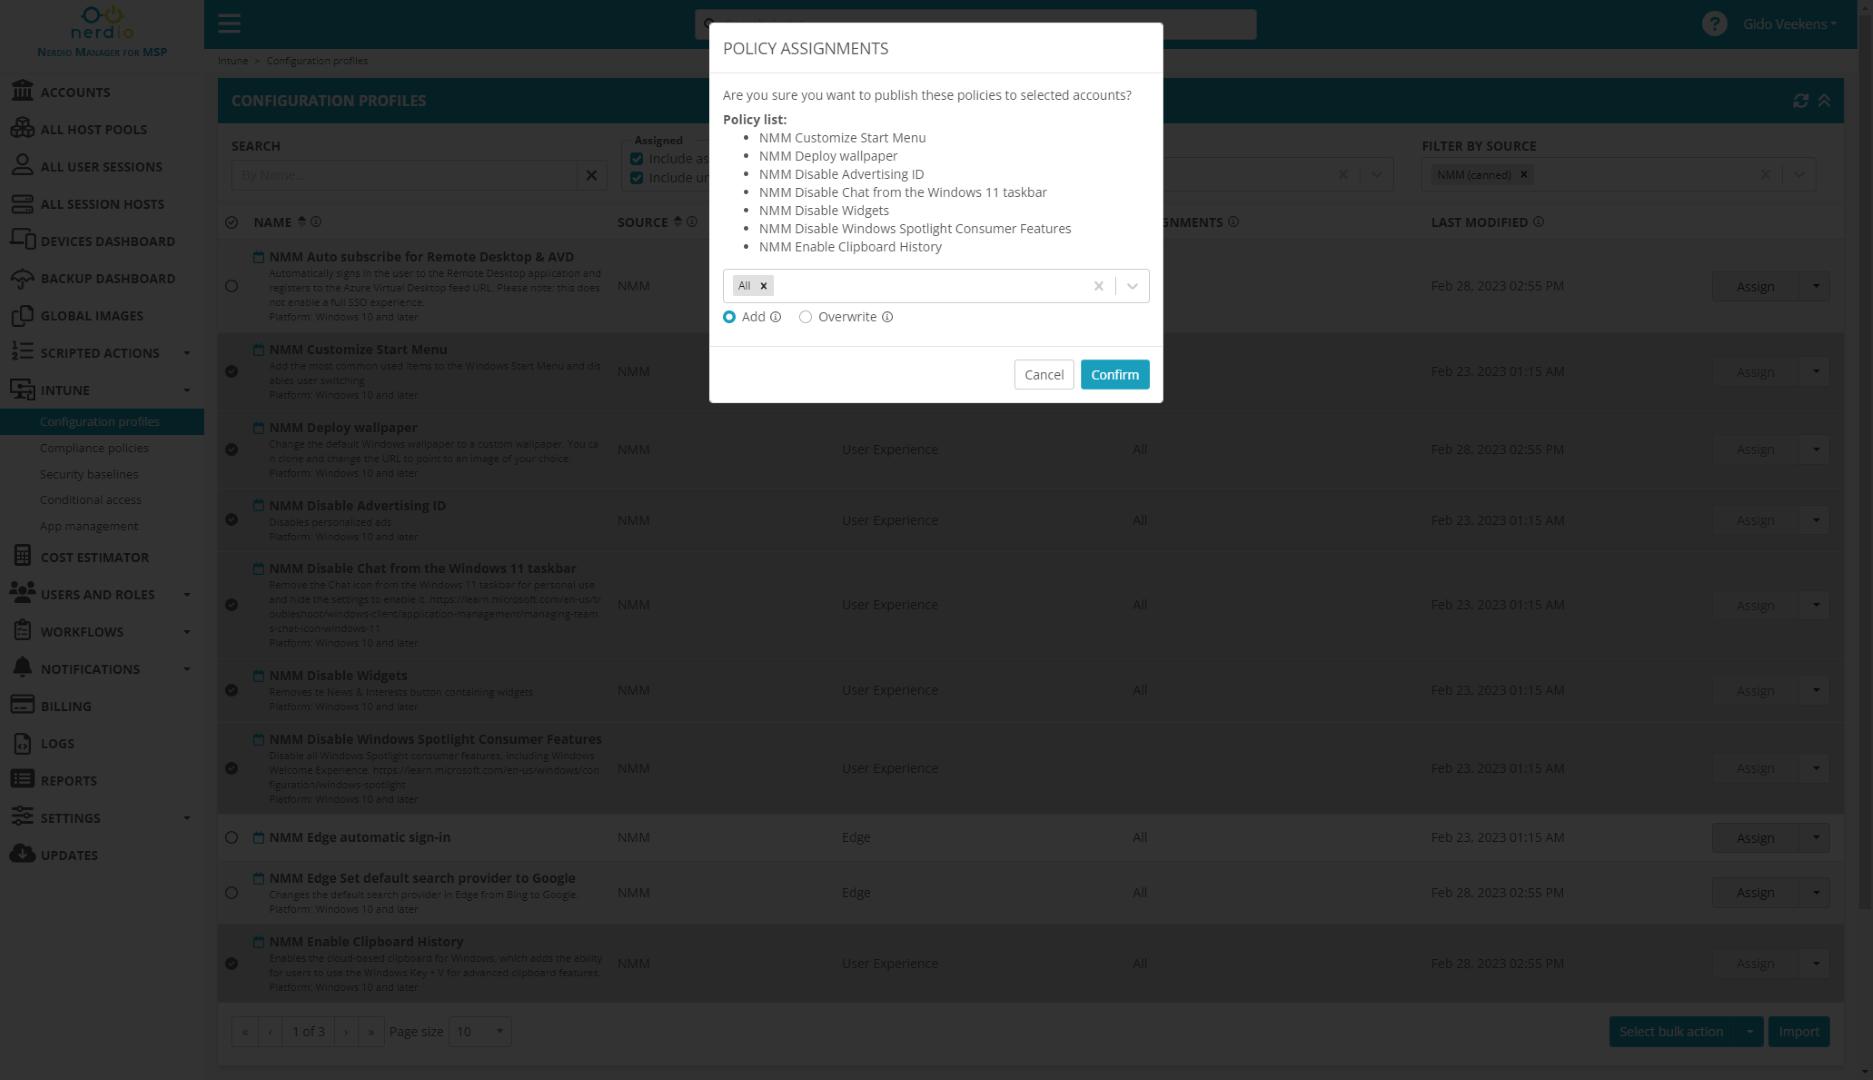This screenshot has height=1080, width=1873.
Task: Collapse the Intune submenu arrow
Action: (x=187, y=390)
